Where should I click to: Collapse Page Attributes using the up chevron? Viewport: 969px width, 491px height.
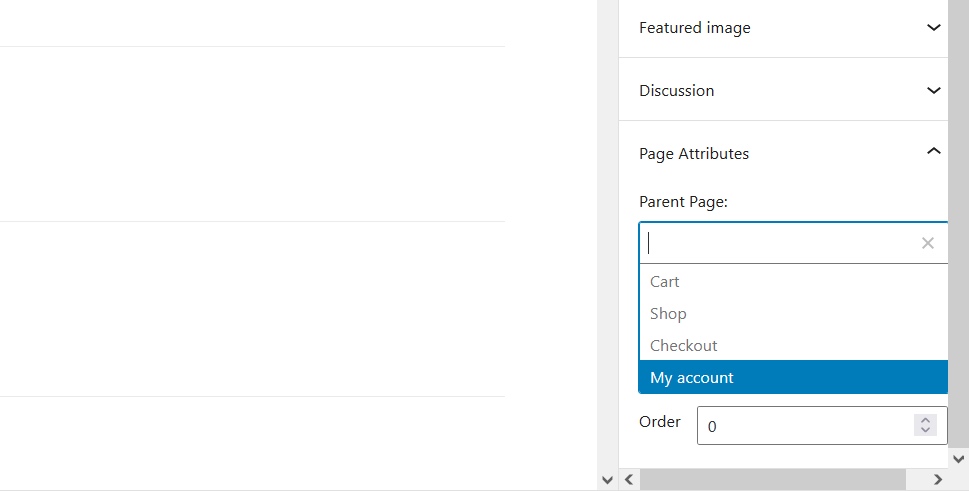(934, 151)
